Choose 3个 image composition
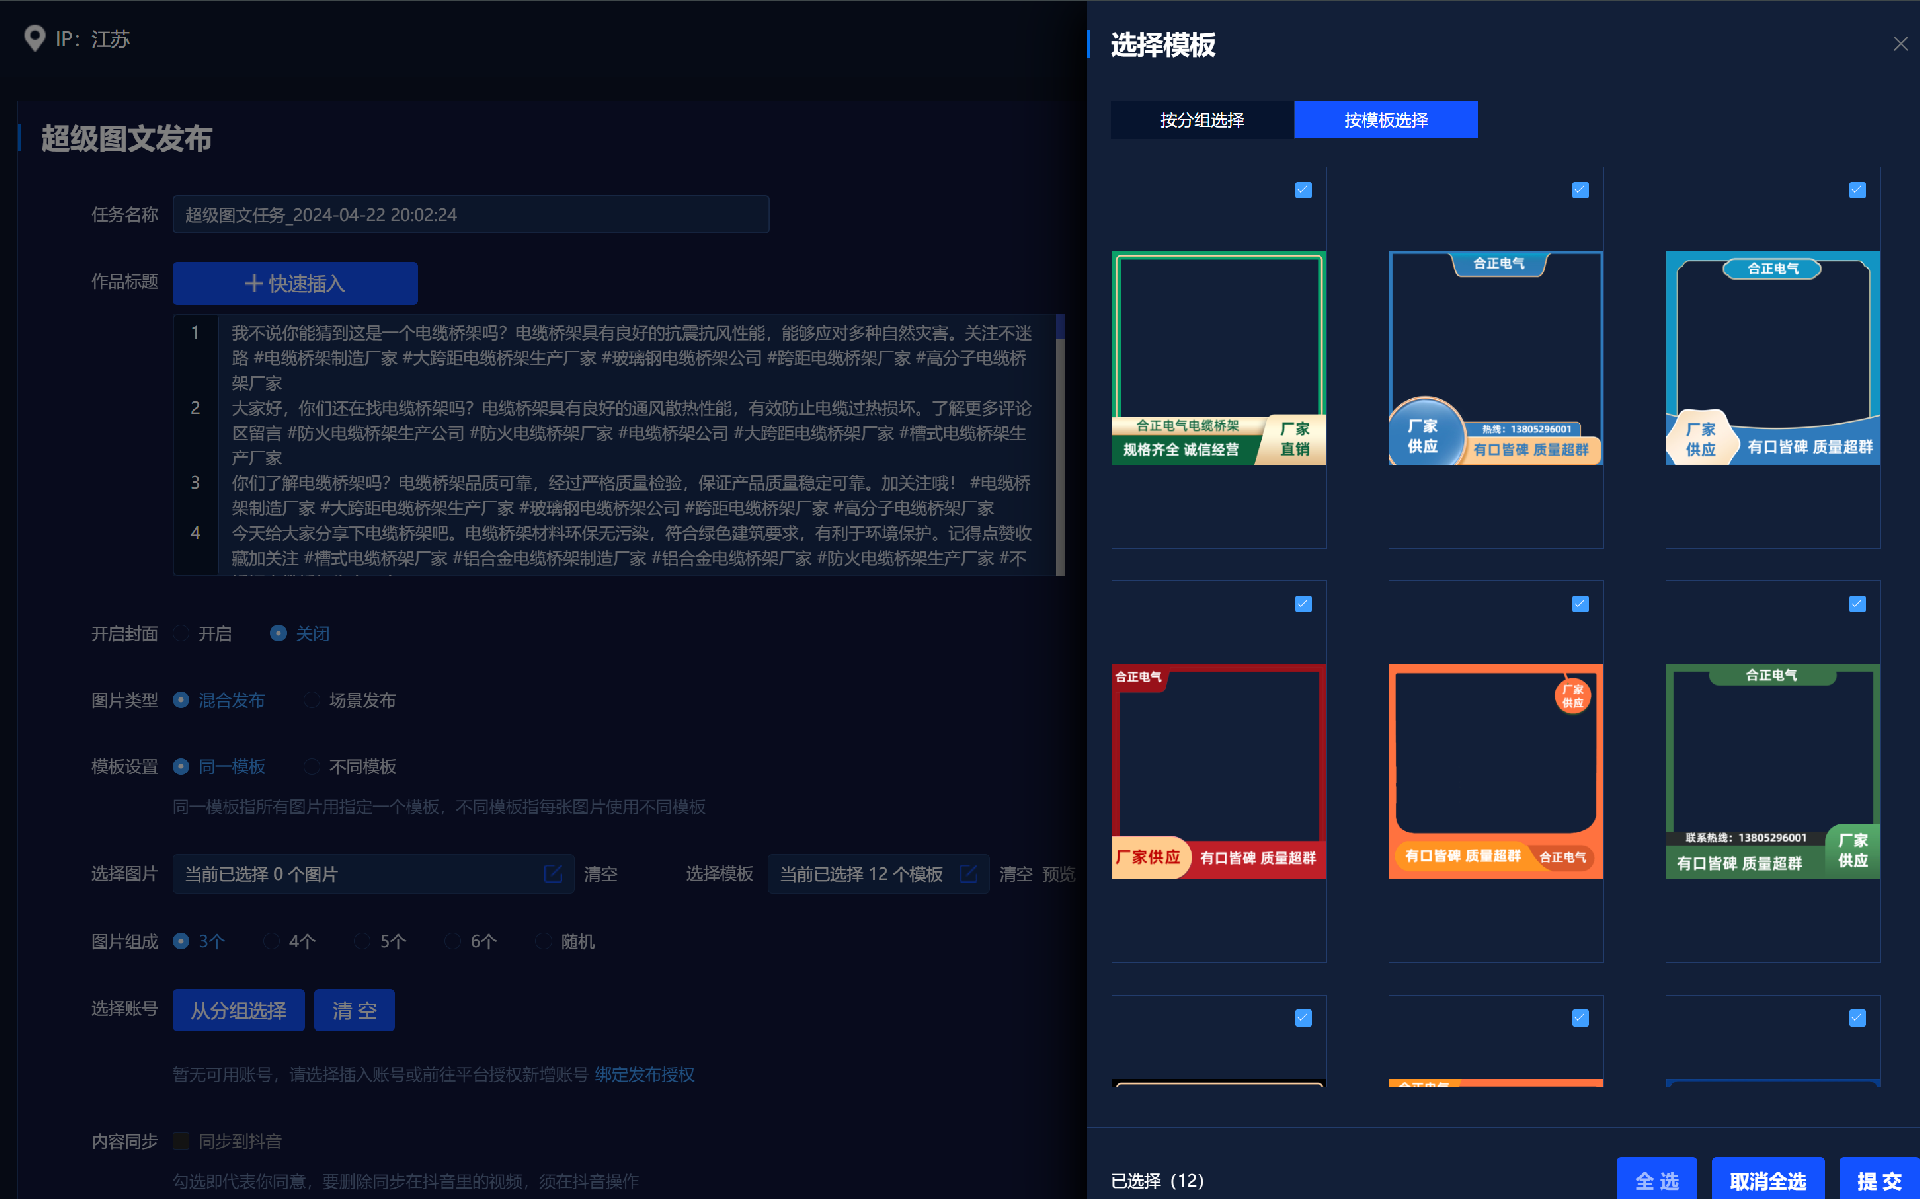The width and height of the screenshot is (1920, 1199). click(181, 941)
